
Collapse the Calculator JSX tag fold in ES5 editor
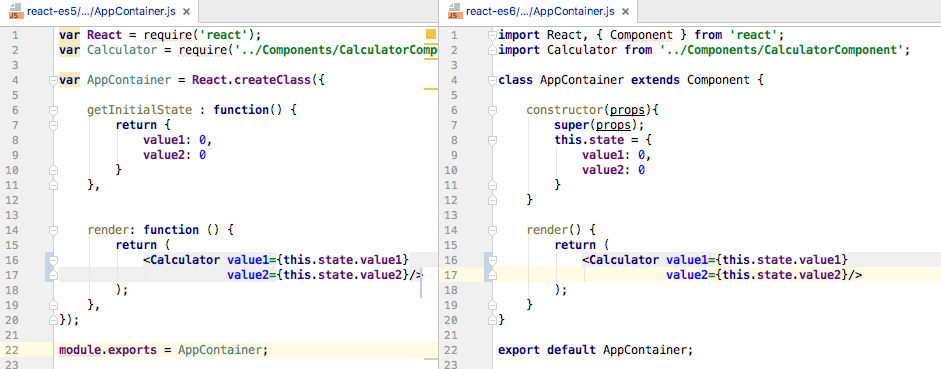53,260
